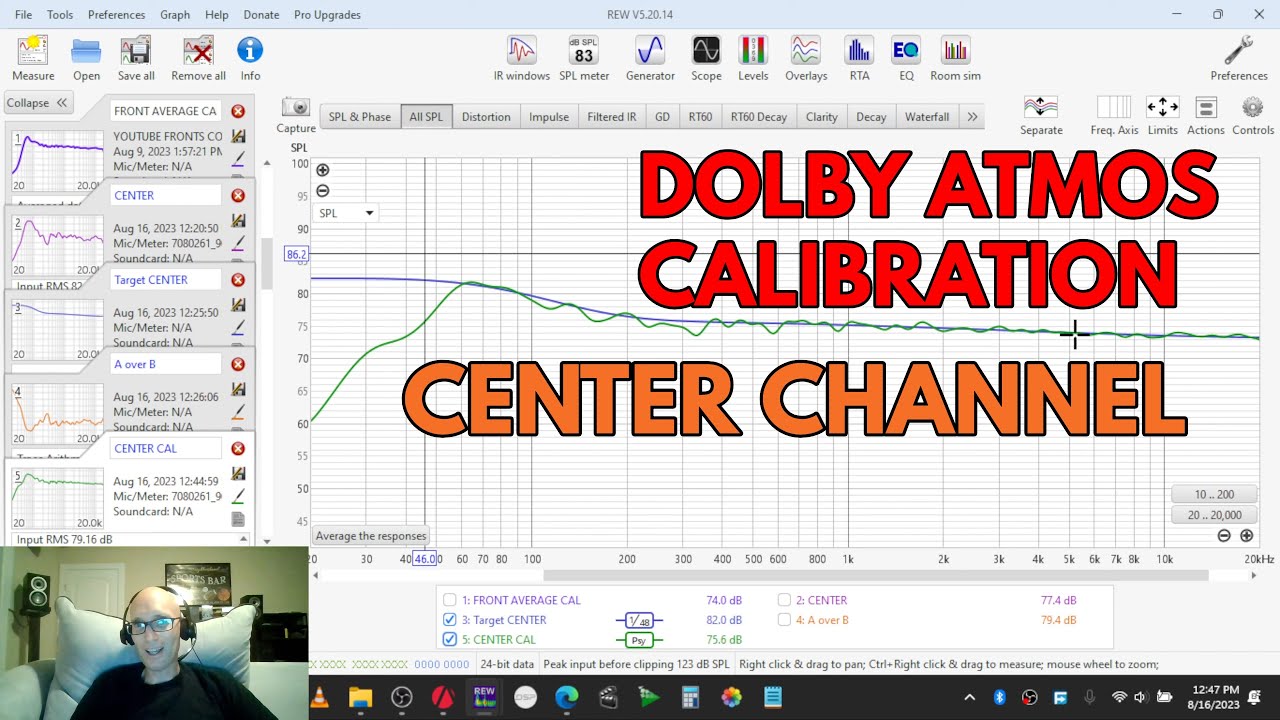Screen dimensions: 1280x720
Task: Zoom out vertical axis minus icon
Action: (x=322, y=191)
